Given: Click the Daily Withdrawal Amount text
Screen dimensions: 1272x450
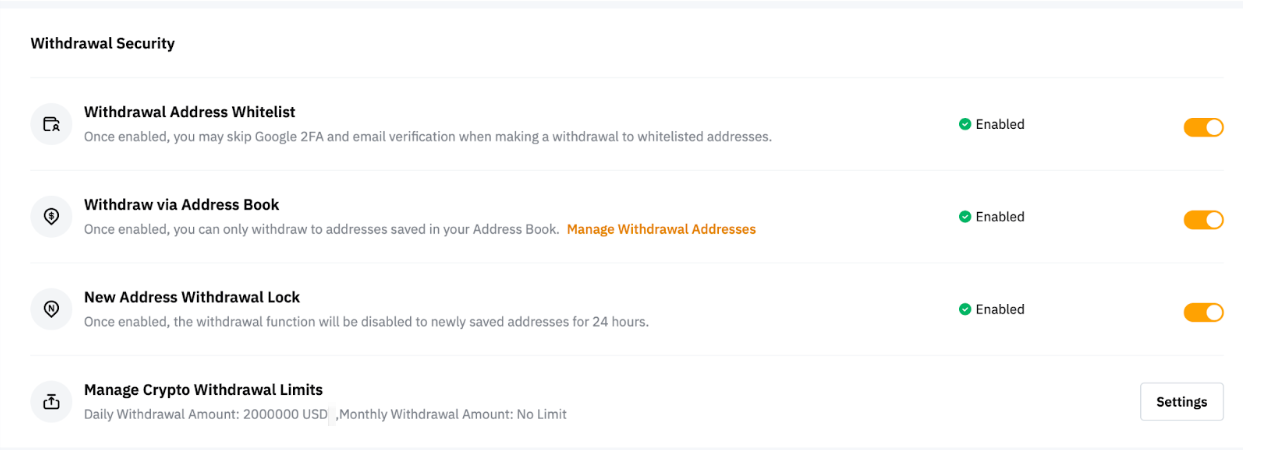Looking at the screenshot, I should tap(206, 414).
